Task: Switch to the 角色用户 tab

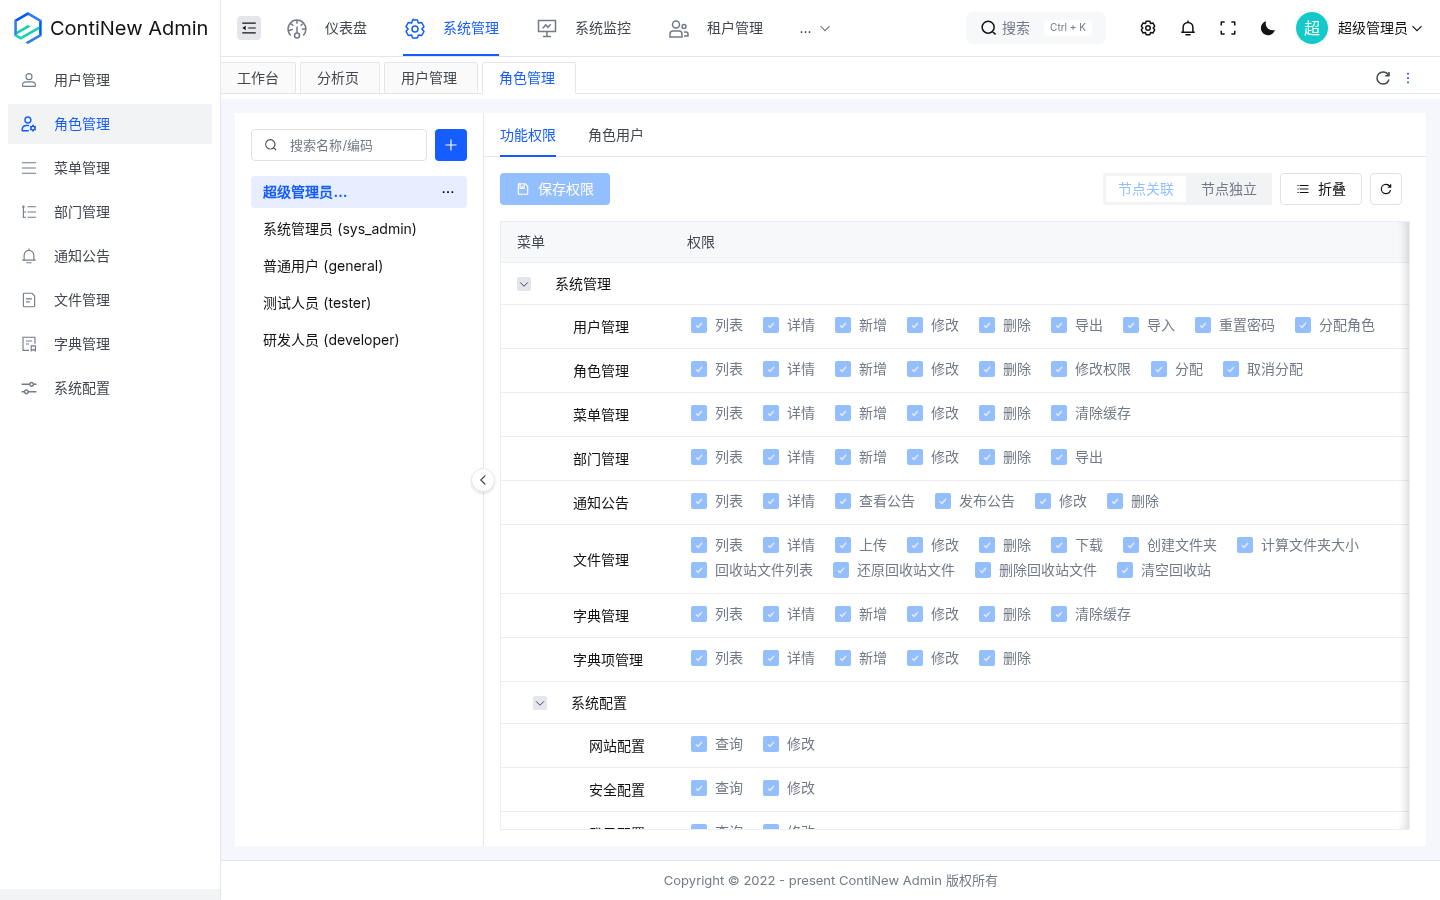Action: click(616, 135)
